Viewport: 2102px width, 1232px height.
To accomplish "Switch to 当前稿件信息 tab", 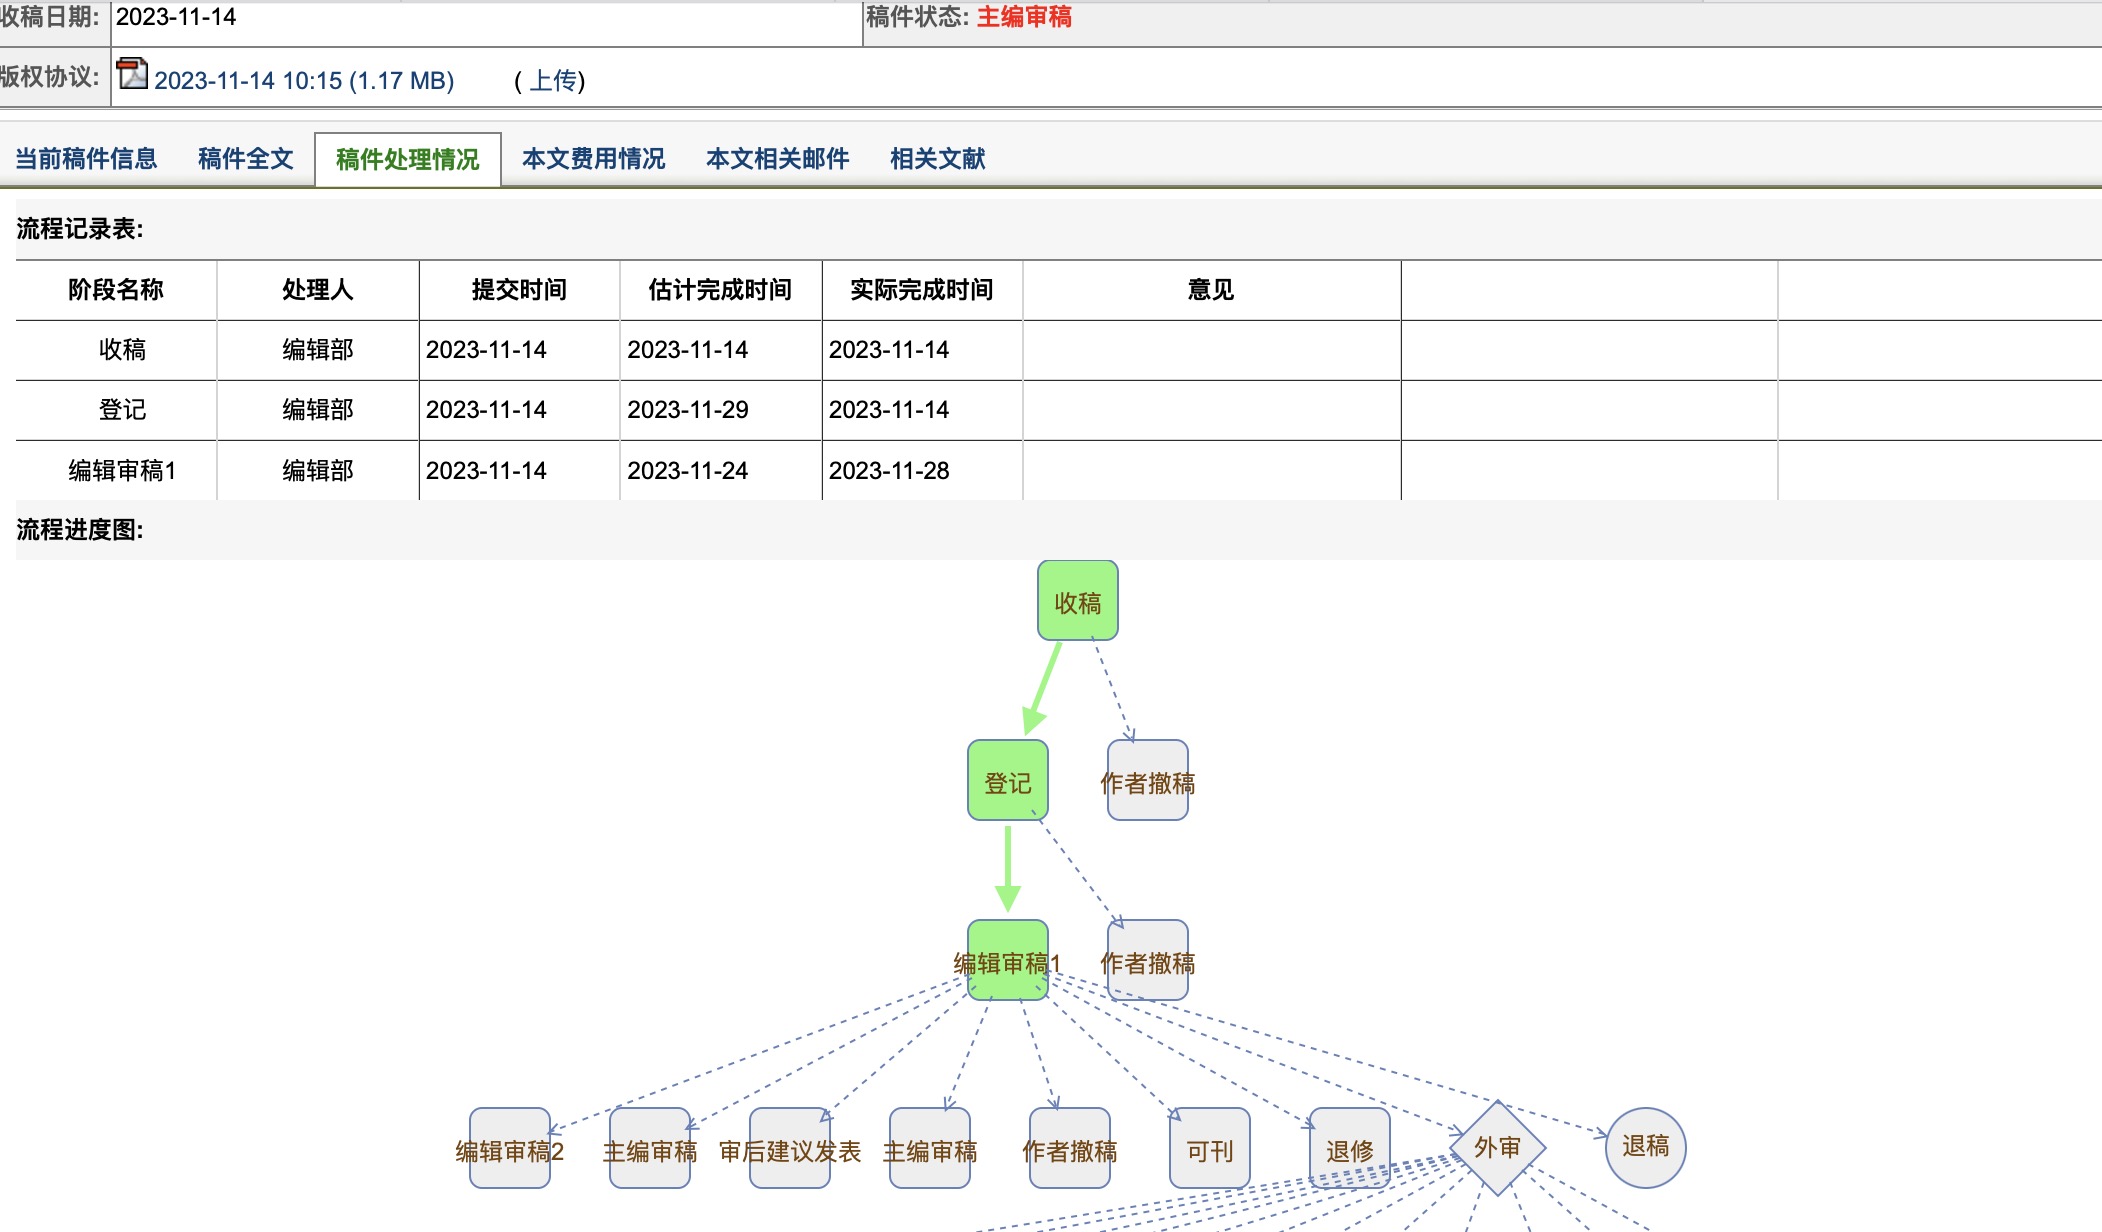I will coord(86,159).
